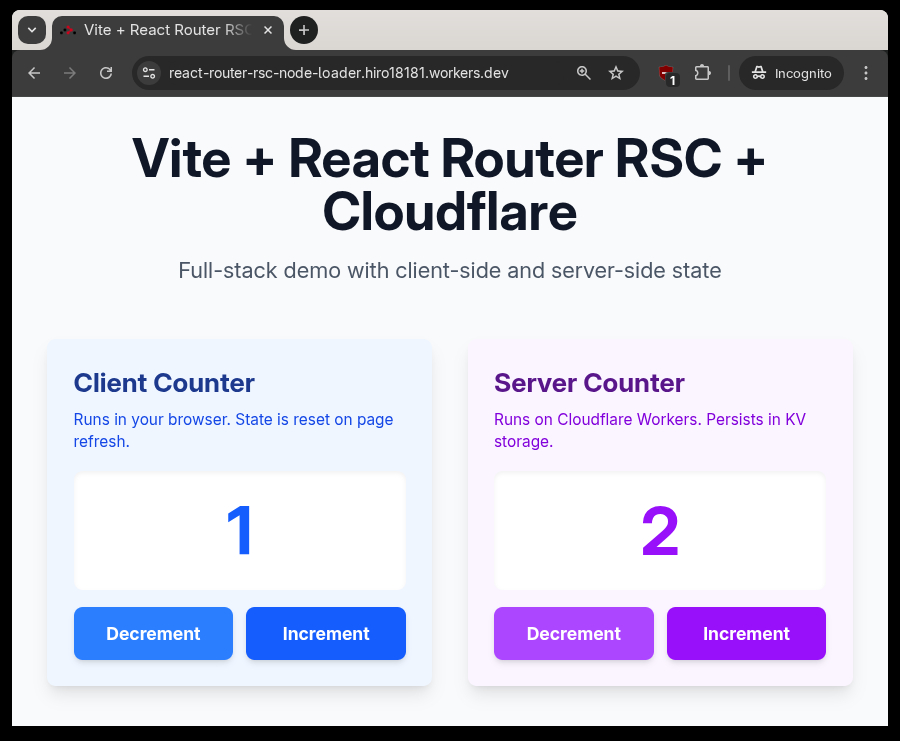Click the Incognito profile button
Screen dimensions: 900x741
click(x=791, y=73)
